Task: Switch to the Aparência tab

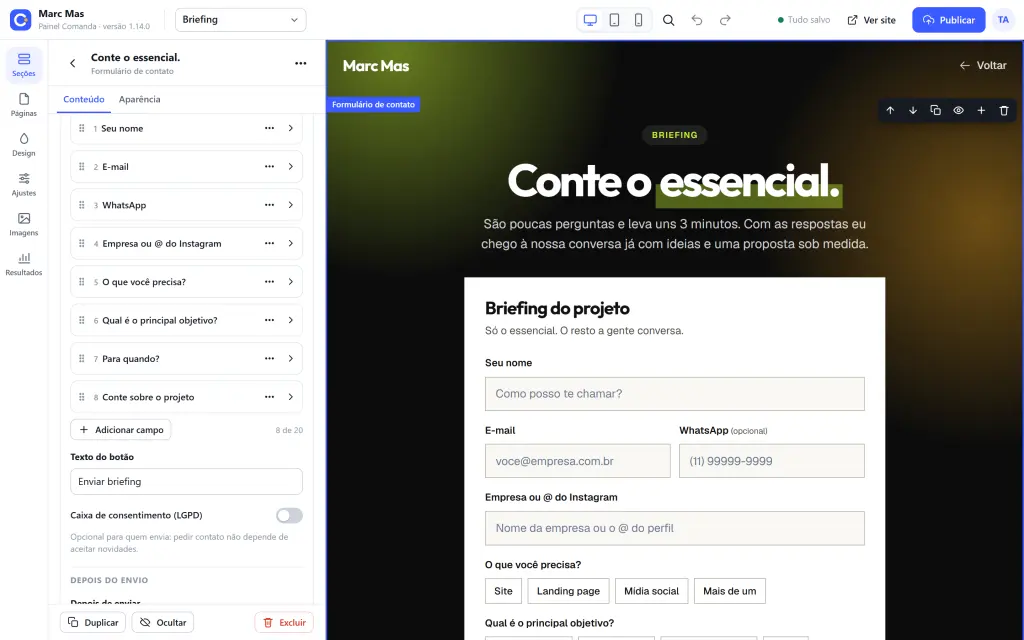Action: tap(139, 99)
